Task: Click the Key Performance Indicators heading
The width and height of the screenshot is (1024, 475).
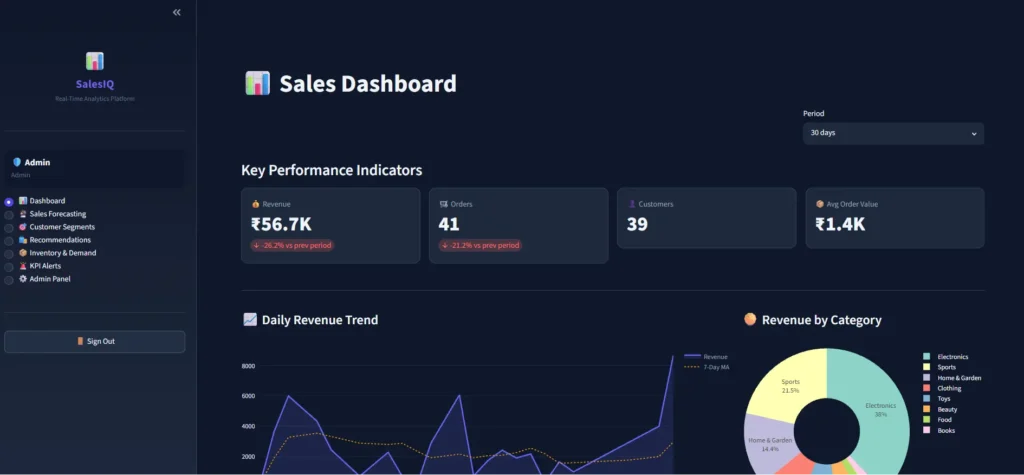Action: [332, 171]
